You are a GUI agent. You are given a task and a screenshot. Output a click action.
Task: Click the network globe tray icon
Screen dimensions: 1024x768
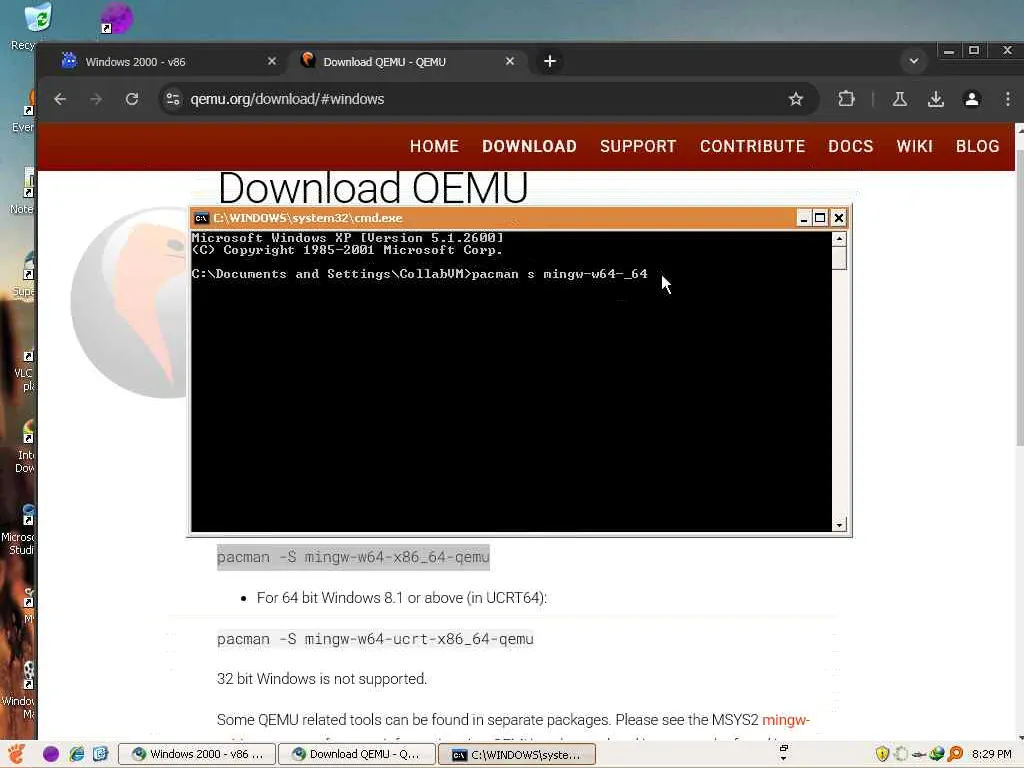937,754
